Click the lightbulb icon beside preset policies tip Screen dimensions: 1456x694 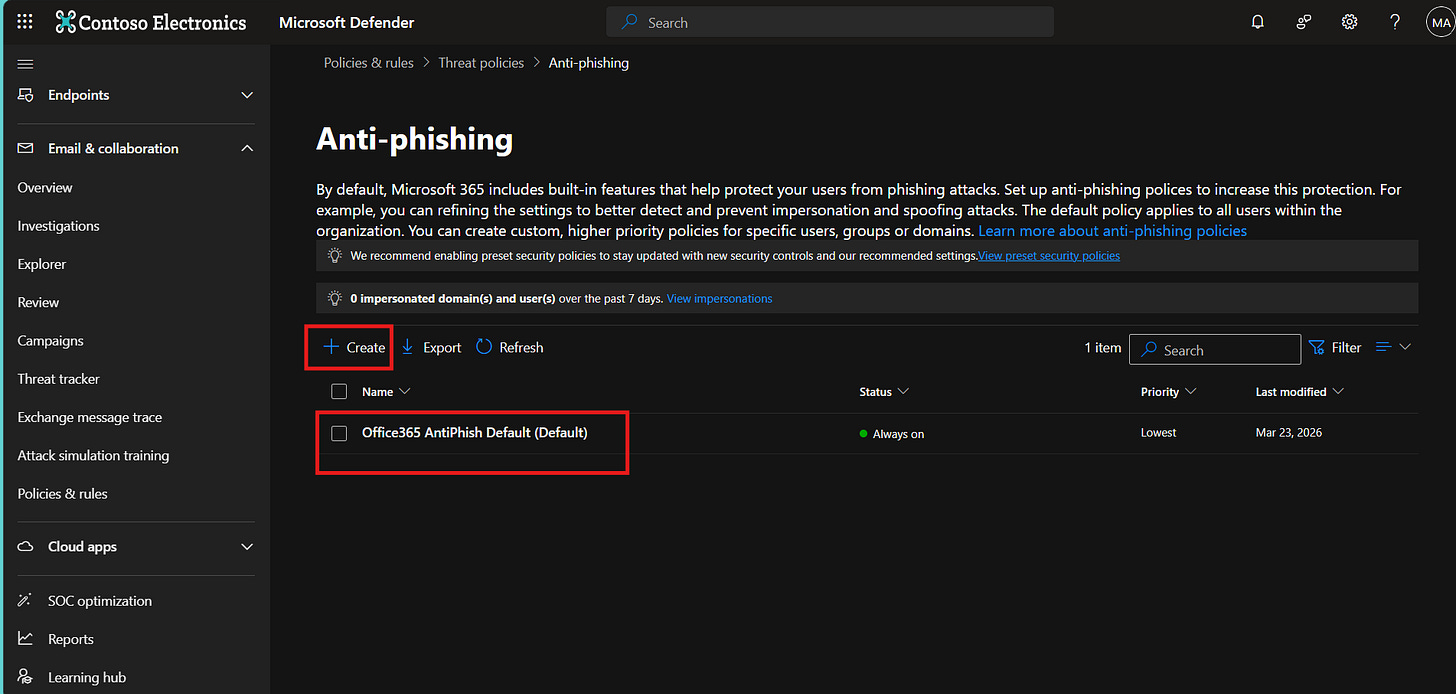click(x=335, y=256)
